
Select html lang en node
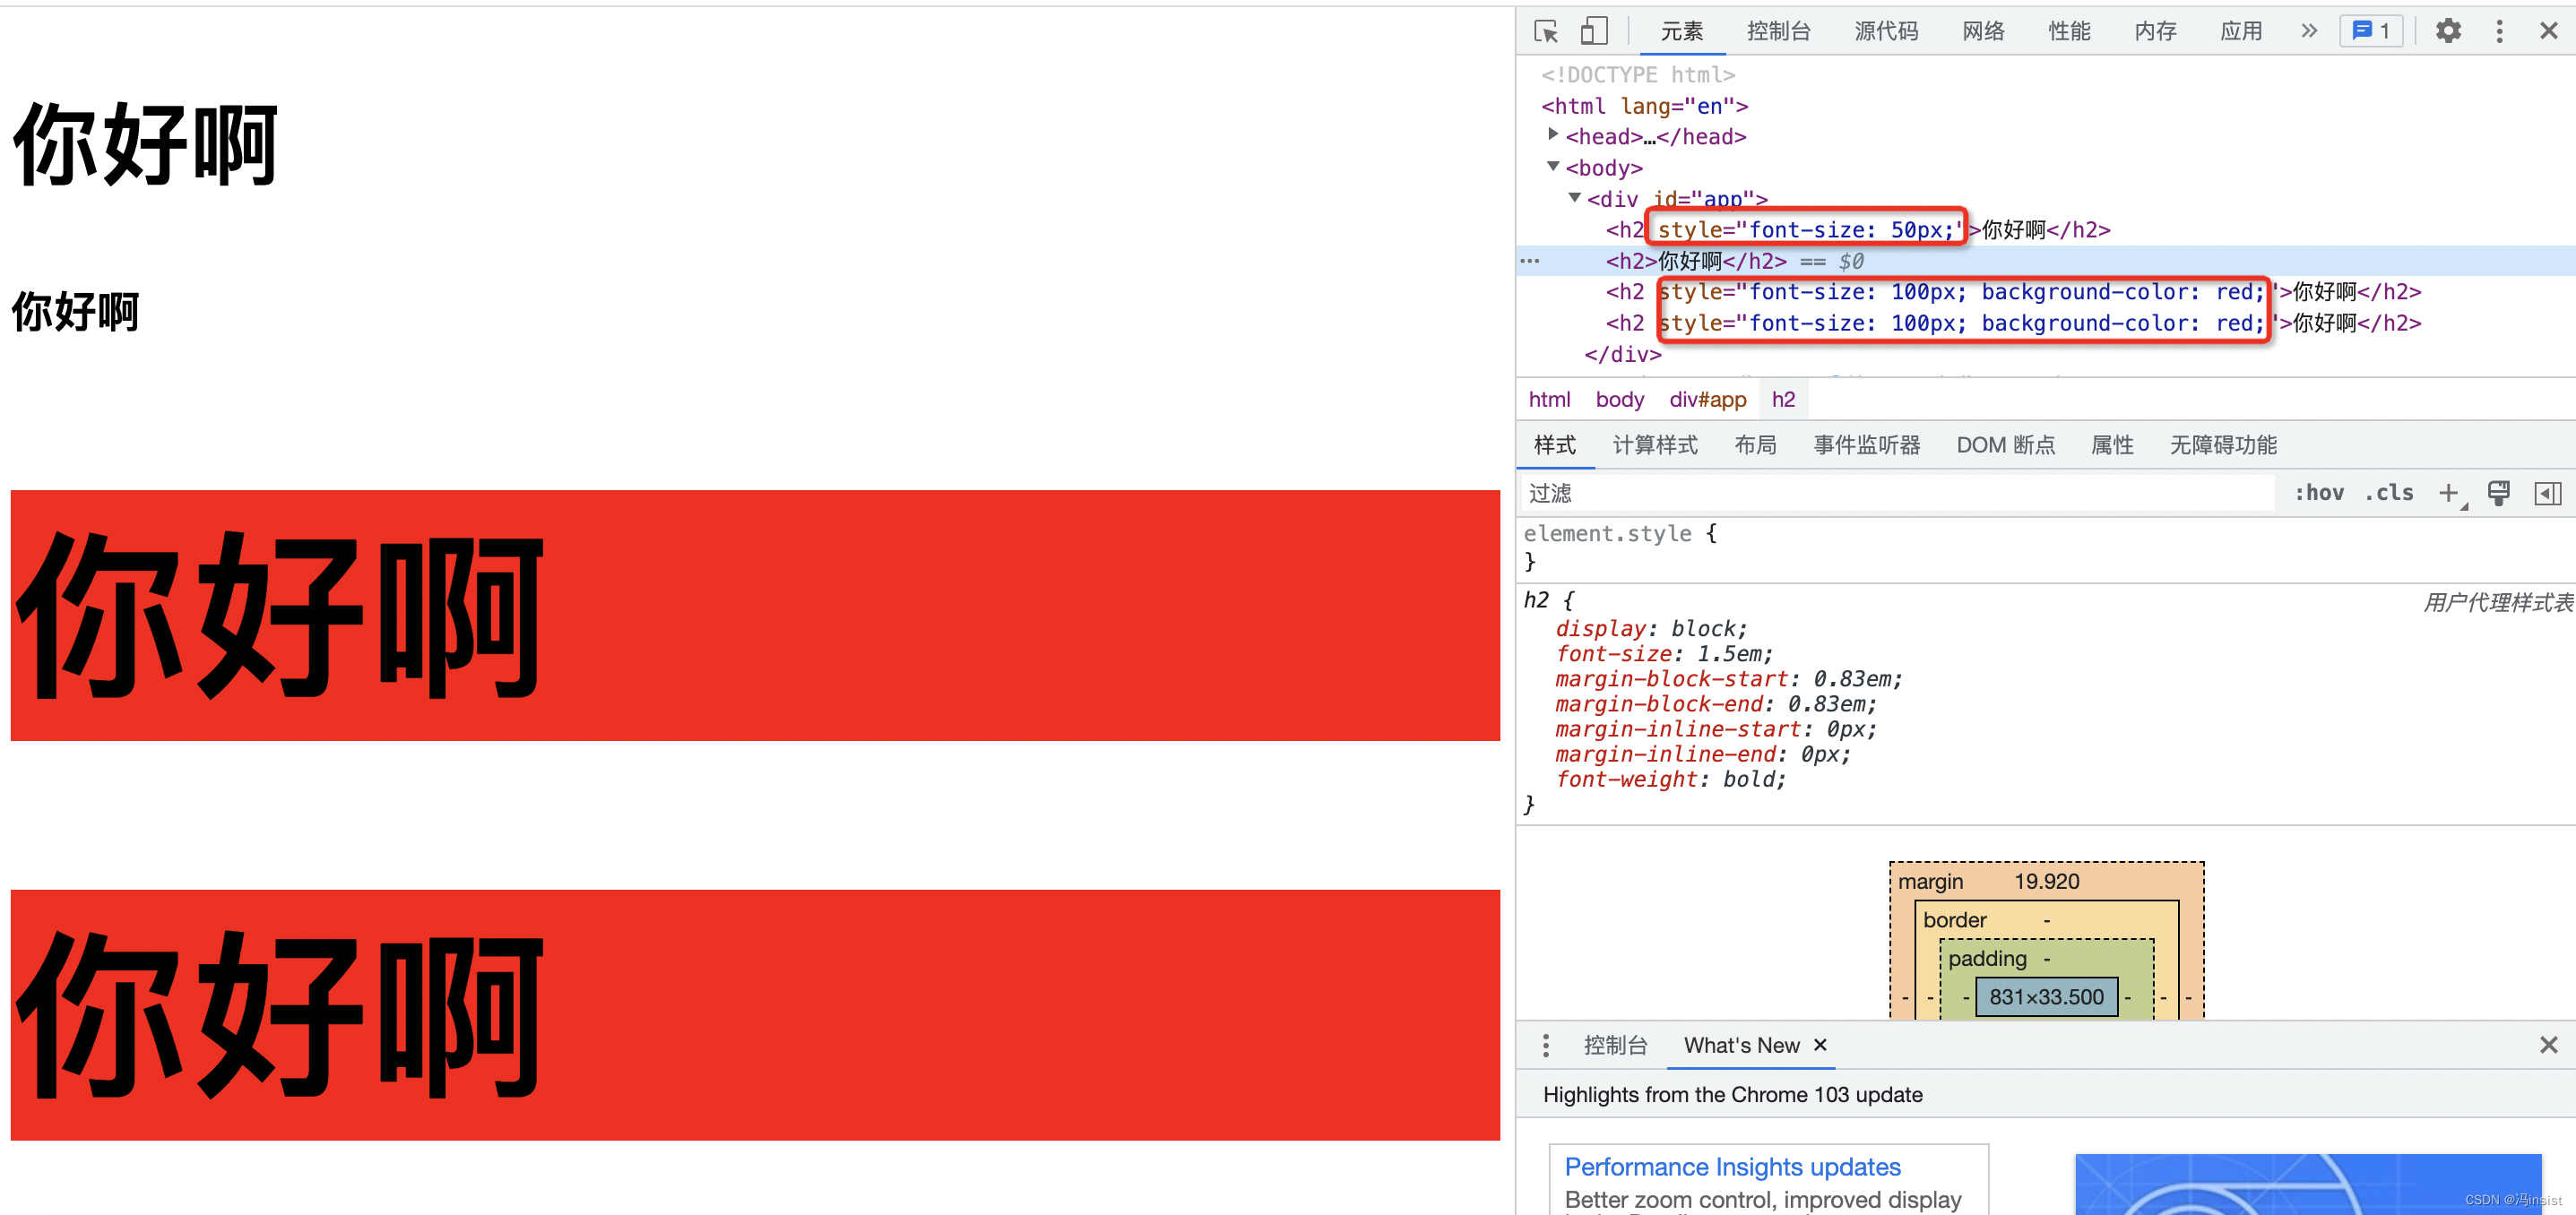click(1644, 106)
